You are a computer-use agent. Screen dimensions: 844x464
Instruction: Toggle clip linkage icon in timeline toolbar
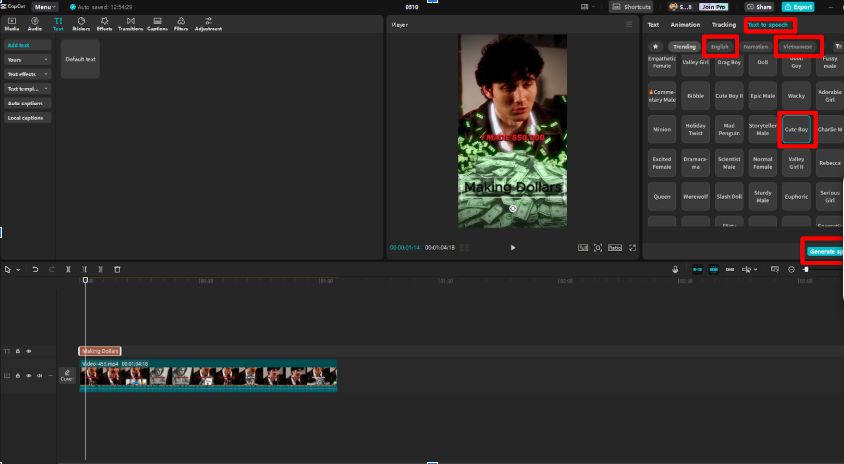[x=730, y=269]
